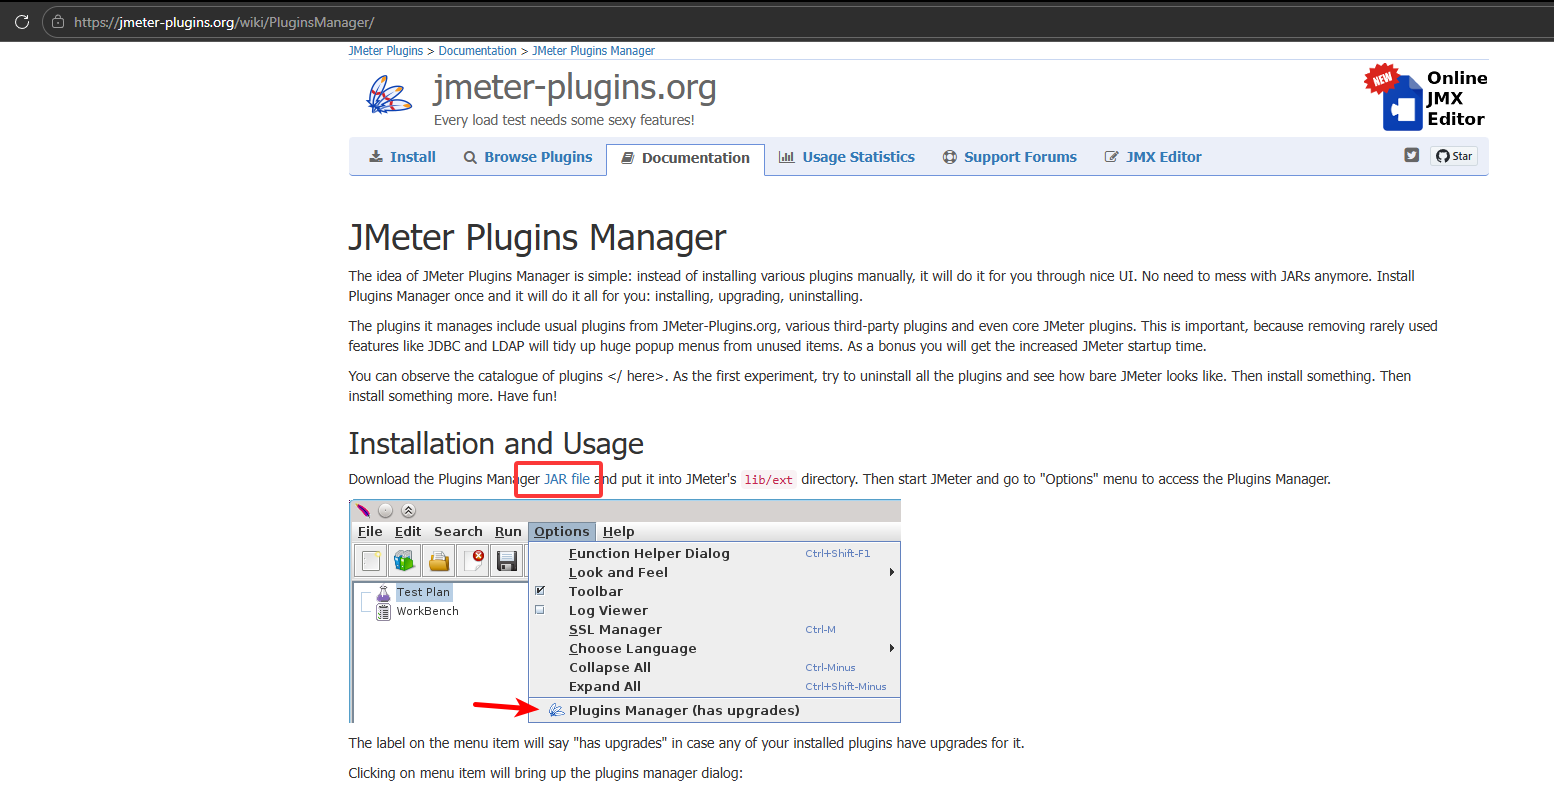Click the Run menu in JMeter screenshot

(508, 532)
